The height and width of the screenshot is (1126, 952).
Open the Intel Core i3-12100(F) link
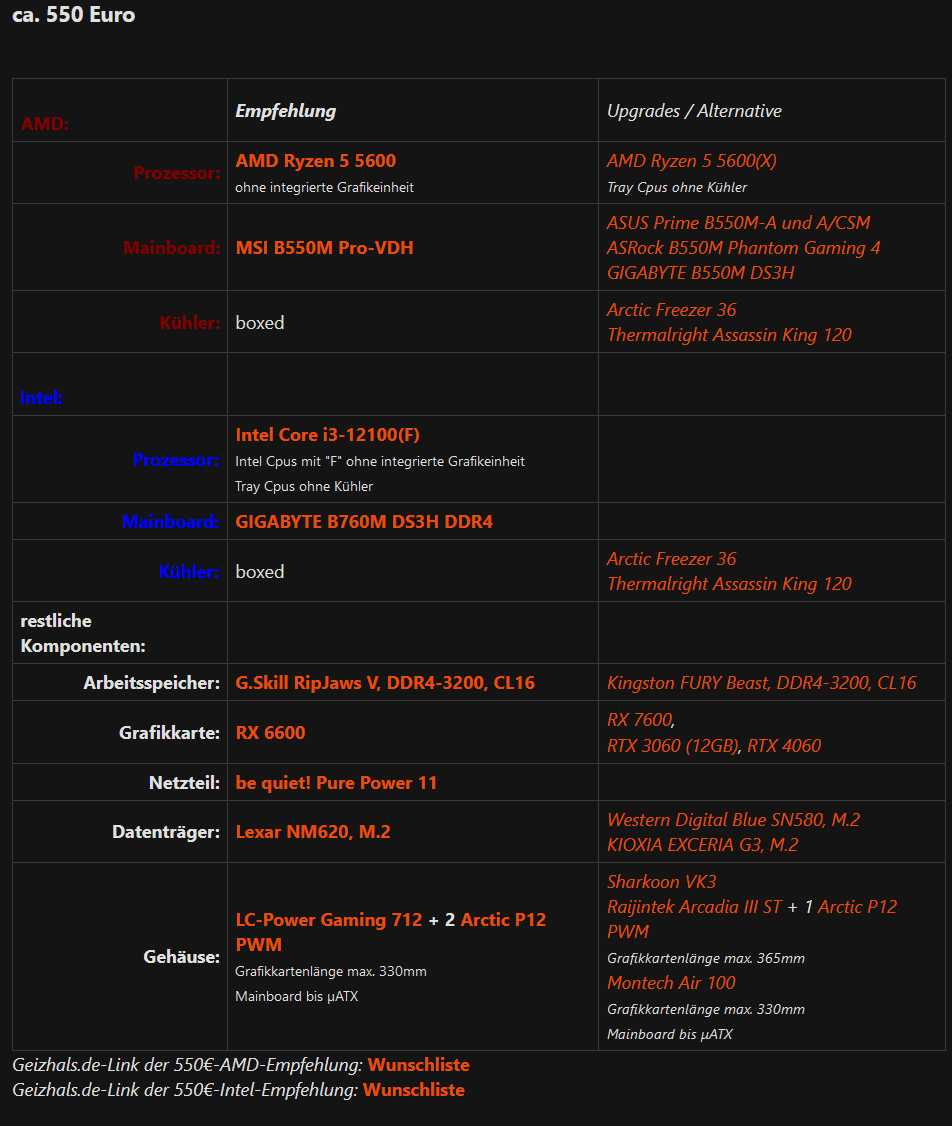coord(327,434)
